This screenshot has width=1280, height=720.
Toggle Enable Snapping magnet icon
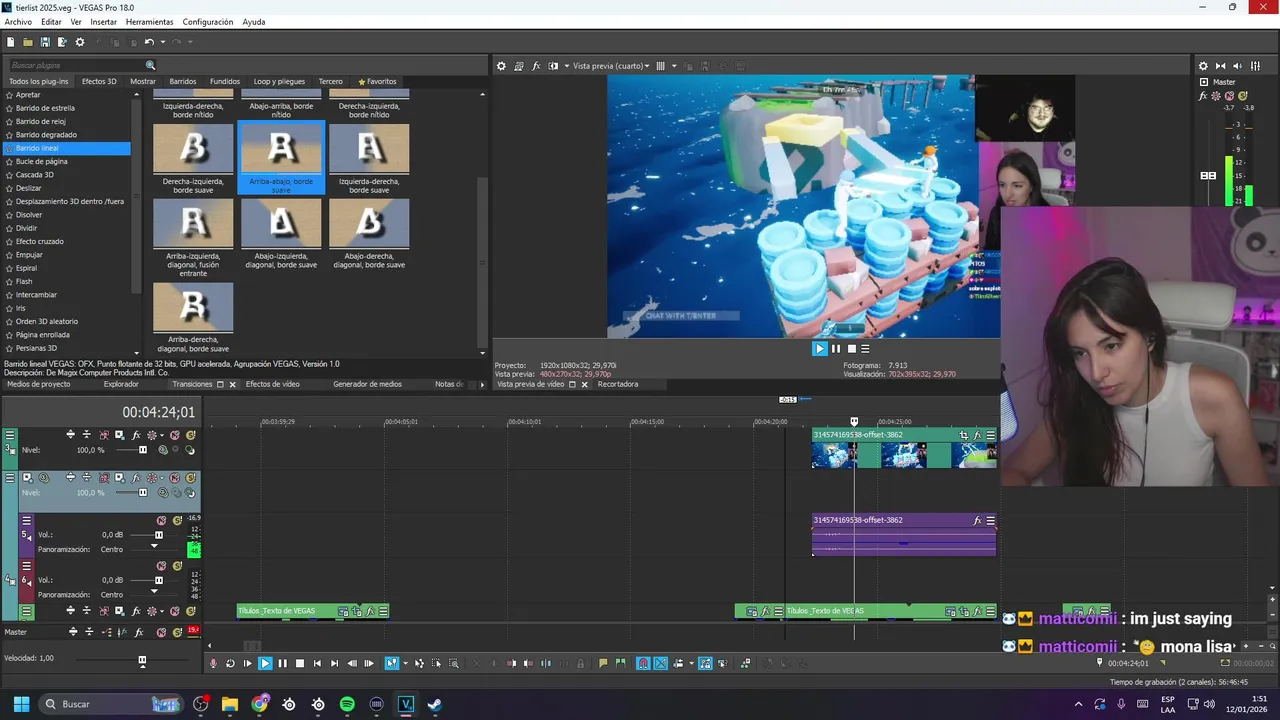pyautogui.click(x=643, y=663)
